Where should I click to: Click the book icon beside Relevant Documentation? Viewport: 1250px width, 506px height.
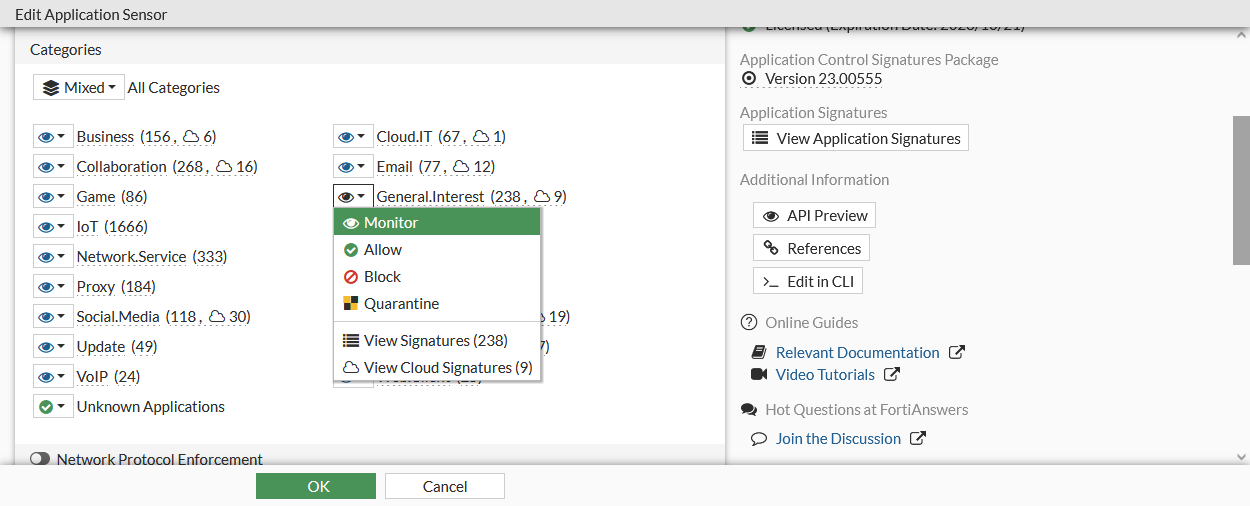tap(759, 352)
